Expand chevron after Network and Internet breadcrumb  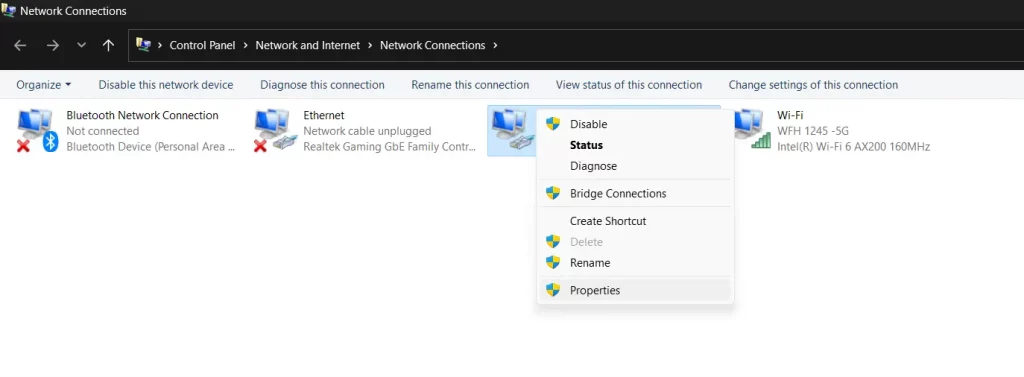click(370, 45)
